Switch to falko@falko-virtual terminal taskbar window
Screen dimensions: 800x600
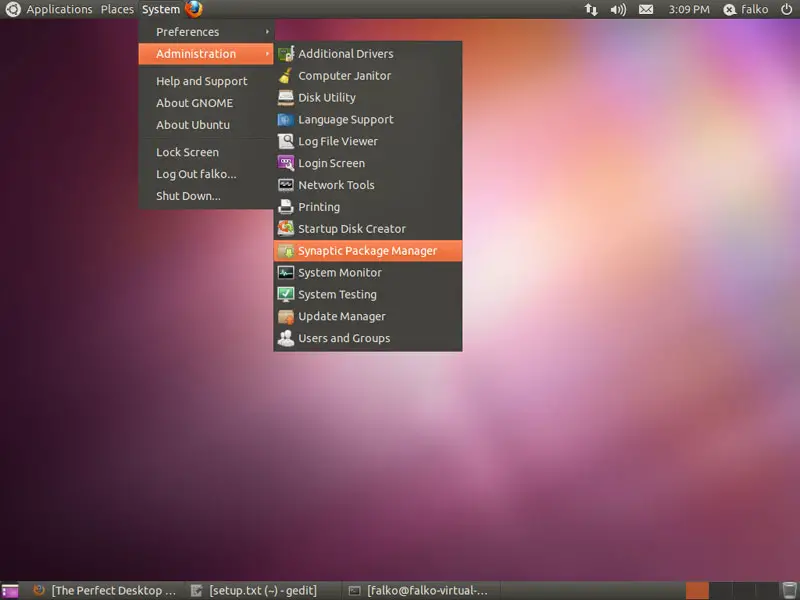[418, 591]
